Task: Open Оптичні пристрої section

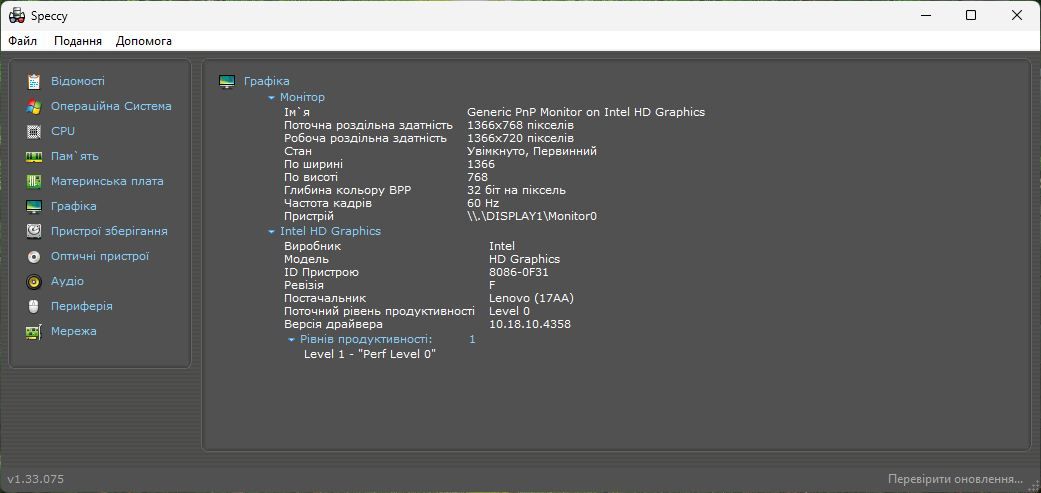Action: coord(100,256)
